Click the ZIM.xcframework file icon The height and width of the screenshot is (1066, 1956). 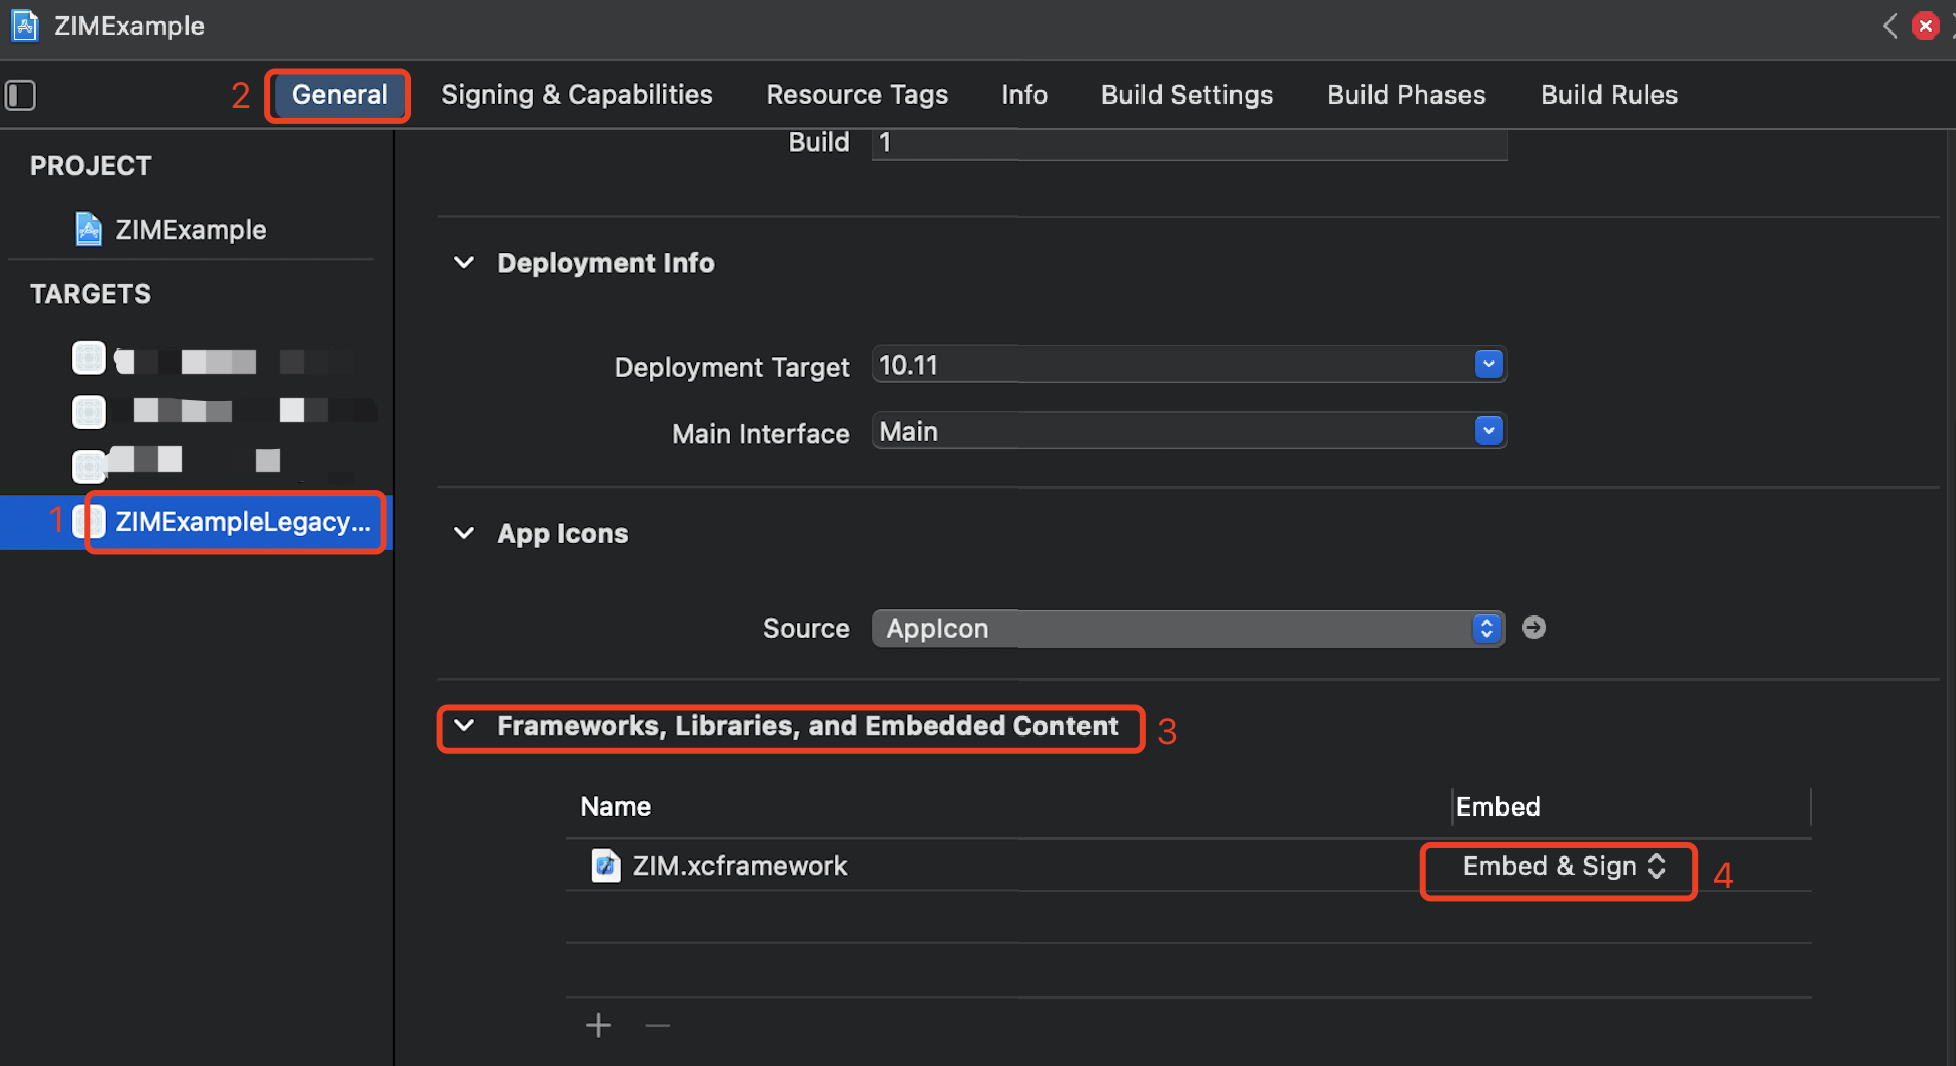(605, 865)
